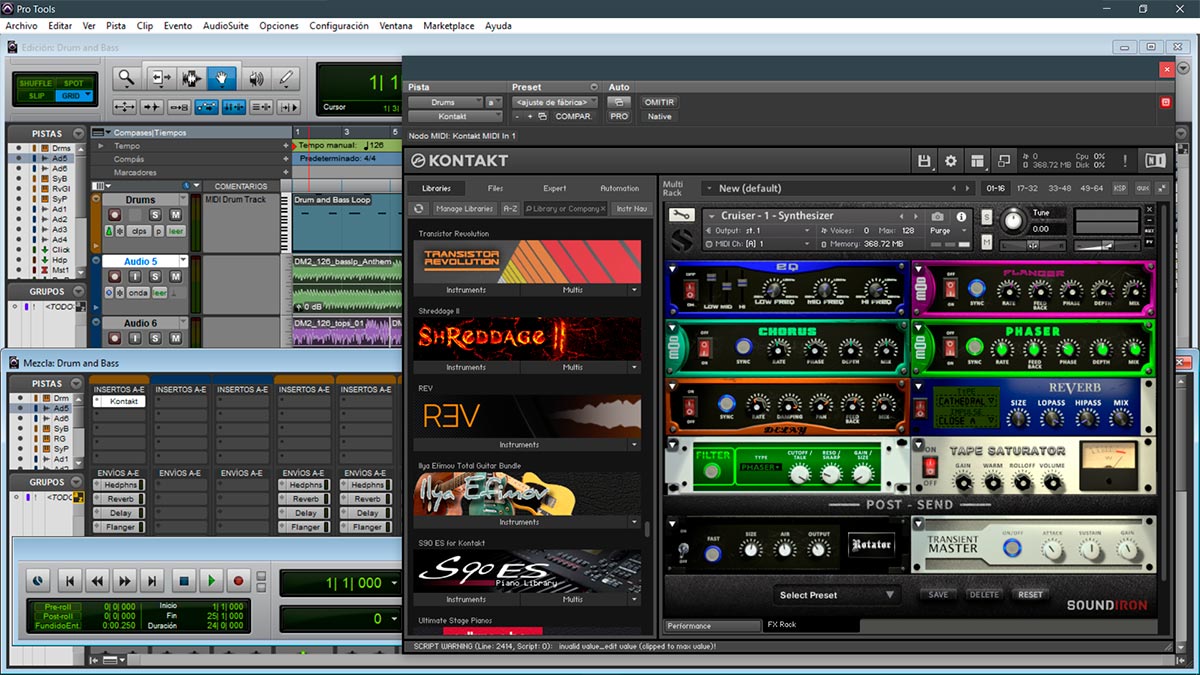Click Record in the transport window
This screenshot has width=1200, height=675.
(238, 580)
